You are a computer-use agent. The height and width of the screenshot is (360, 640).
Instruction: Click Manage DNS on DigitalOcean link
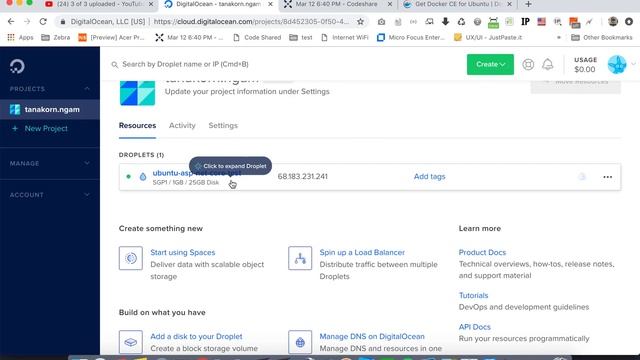point(372,336)
